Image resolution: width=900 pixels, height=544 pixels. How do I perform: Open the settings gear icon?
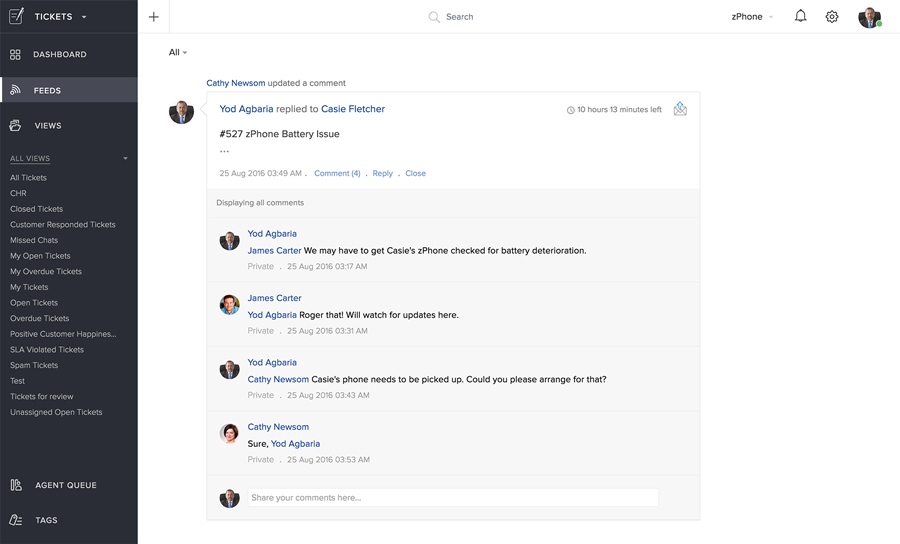click(x=831, y=17)
